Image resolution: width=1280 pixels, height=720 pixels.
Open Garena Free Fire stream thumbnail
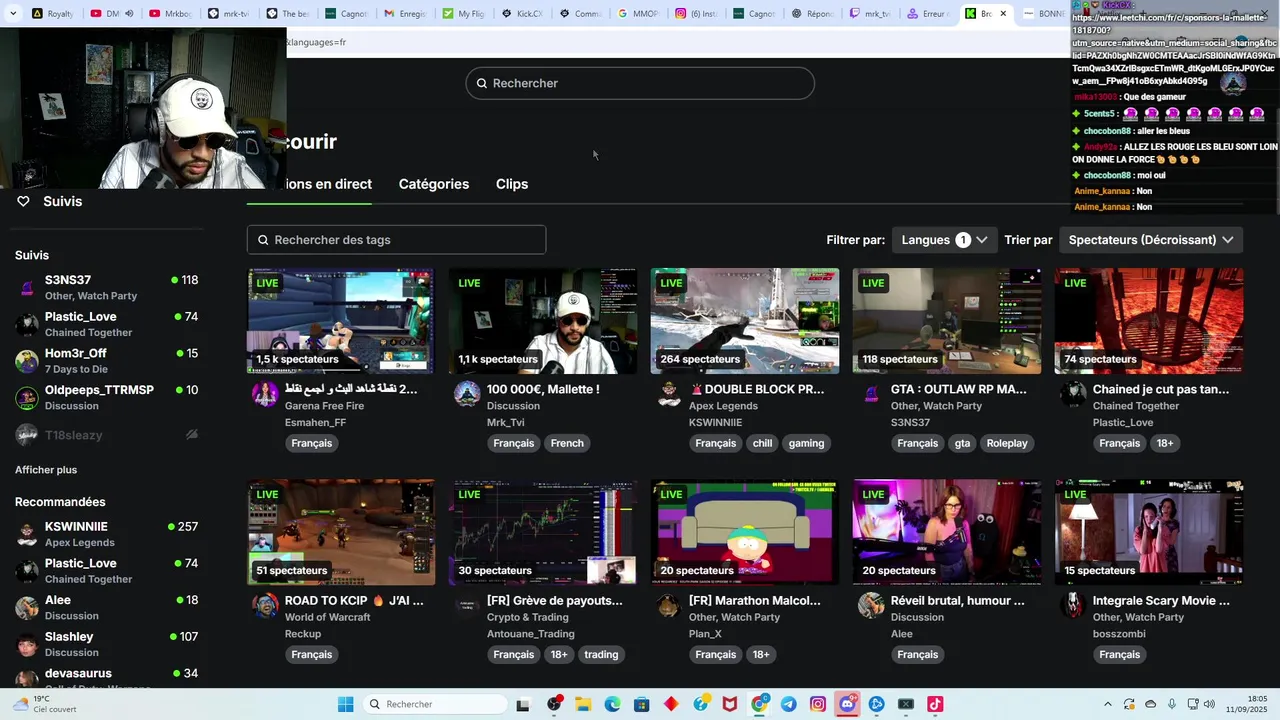(341, 321)
